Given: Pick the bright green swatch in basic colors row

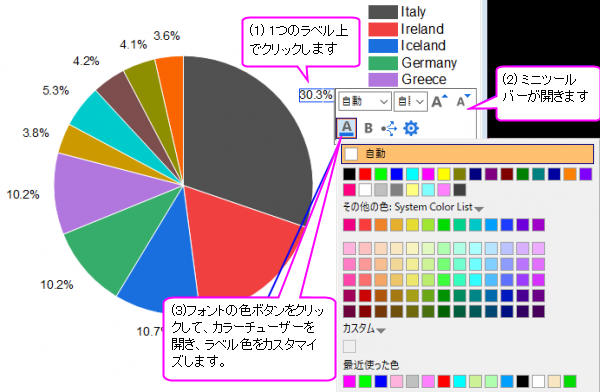Looking at the screenshot, I should (381, 174).
